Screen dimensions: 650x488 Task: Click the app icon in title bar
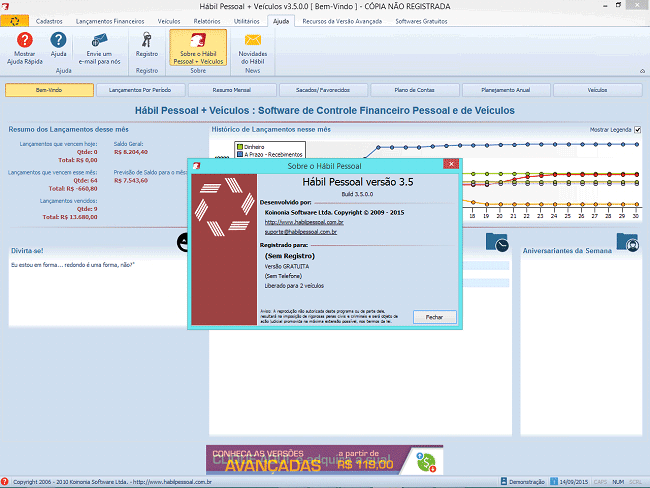pos(5,6)
